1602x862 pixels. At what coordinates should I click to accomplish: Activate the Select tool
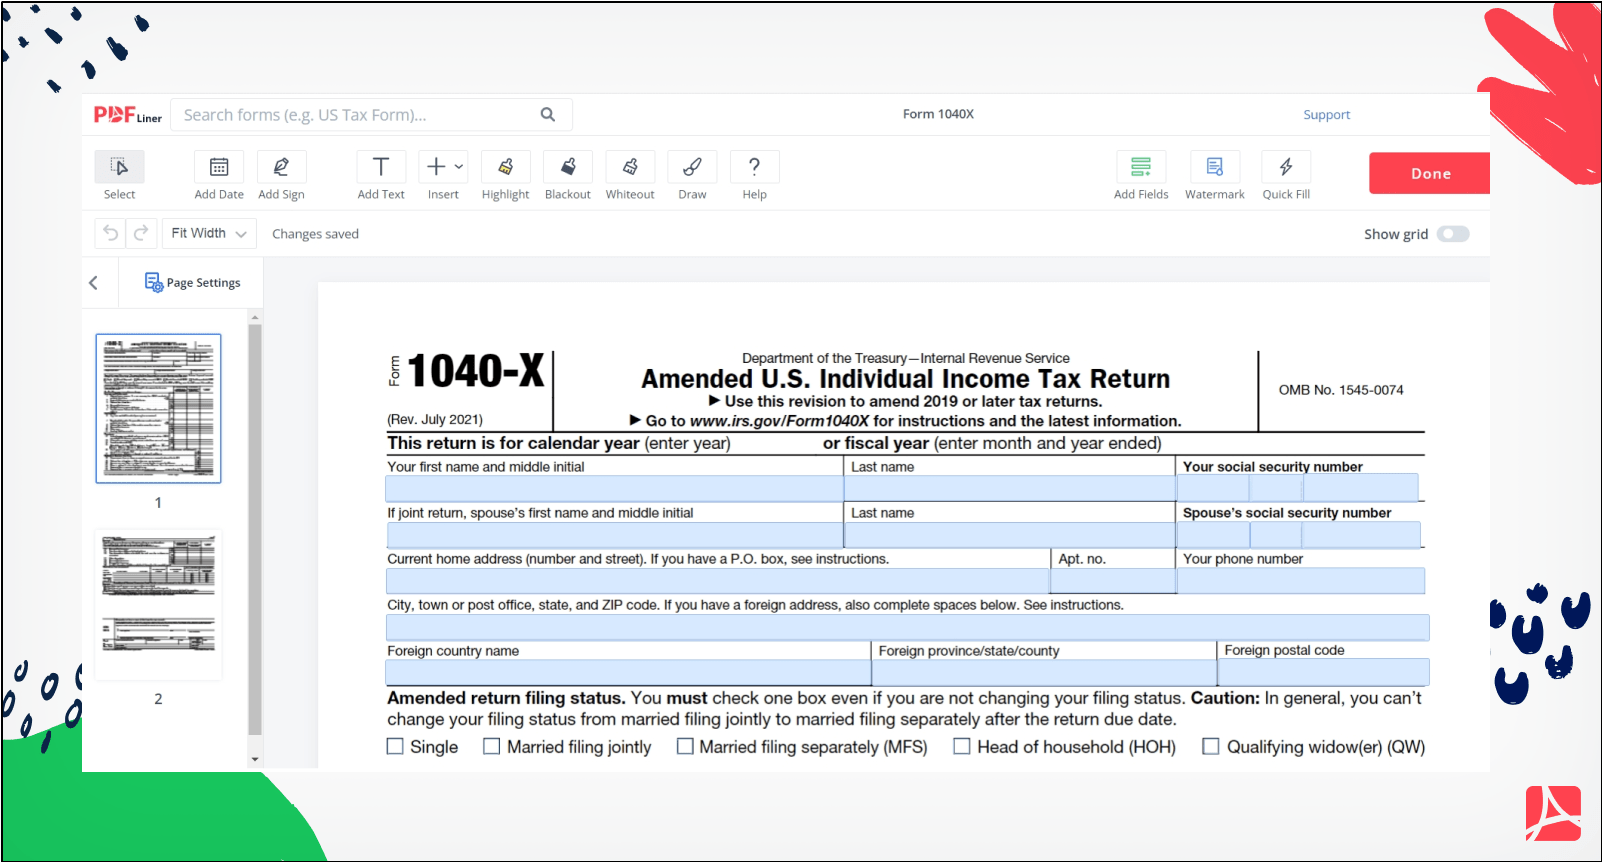[x=119, y=167]
